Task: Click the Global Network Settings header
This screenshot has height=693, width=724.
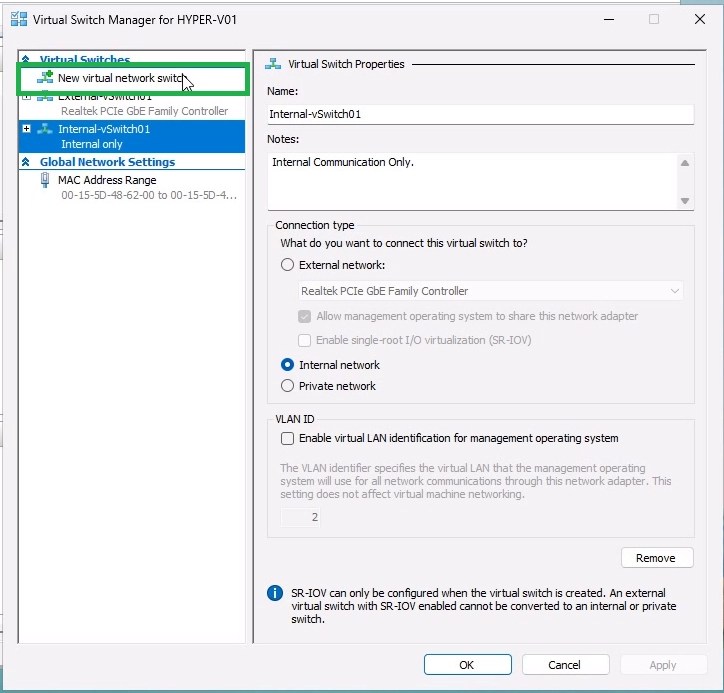Action: tap(107, 162)
